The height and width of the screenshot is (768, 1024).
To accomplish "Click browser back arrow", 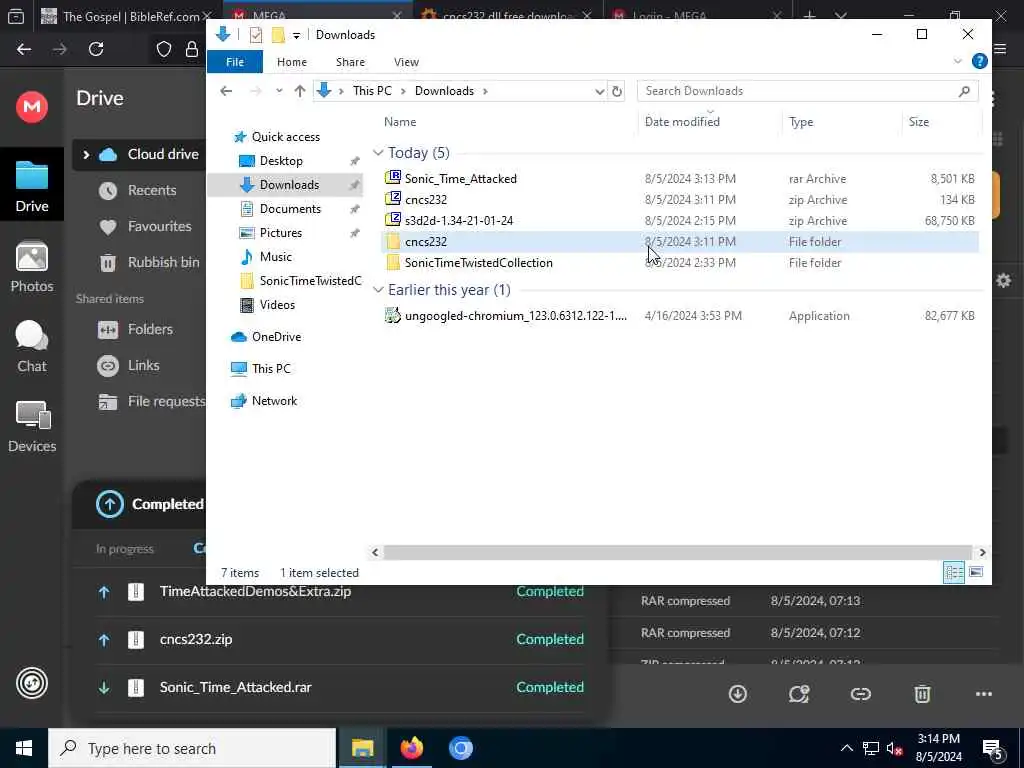I will pos(24,49).
